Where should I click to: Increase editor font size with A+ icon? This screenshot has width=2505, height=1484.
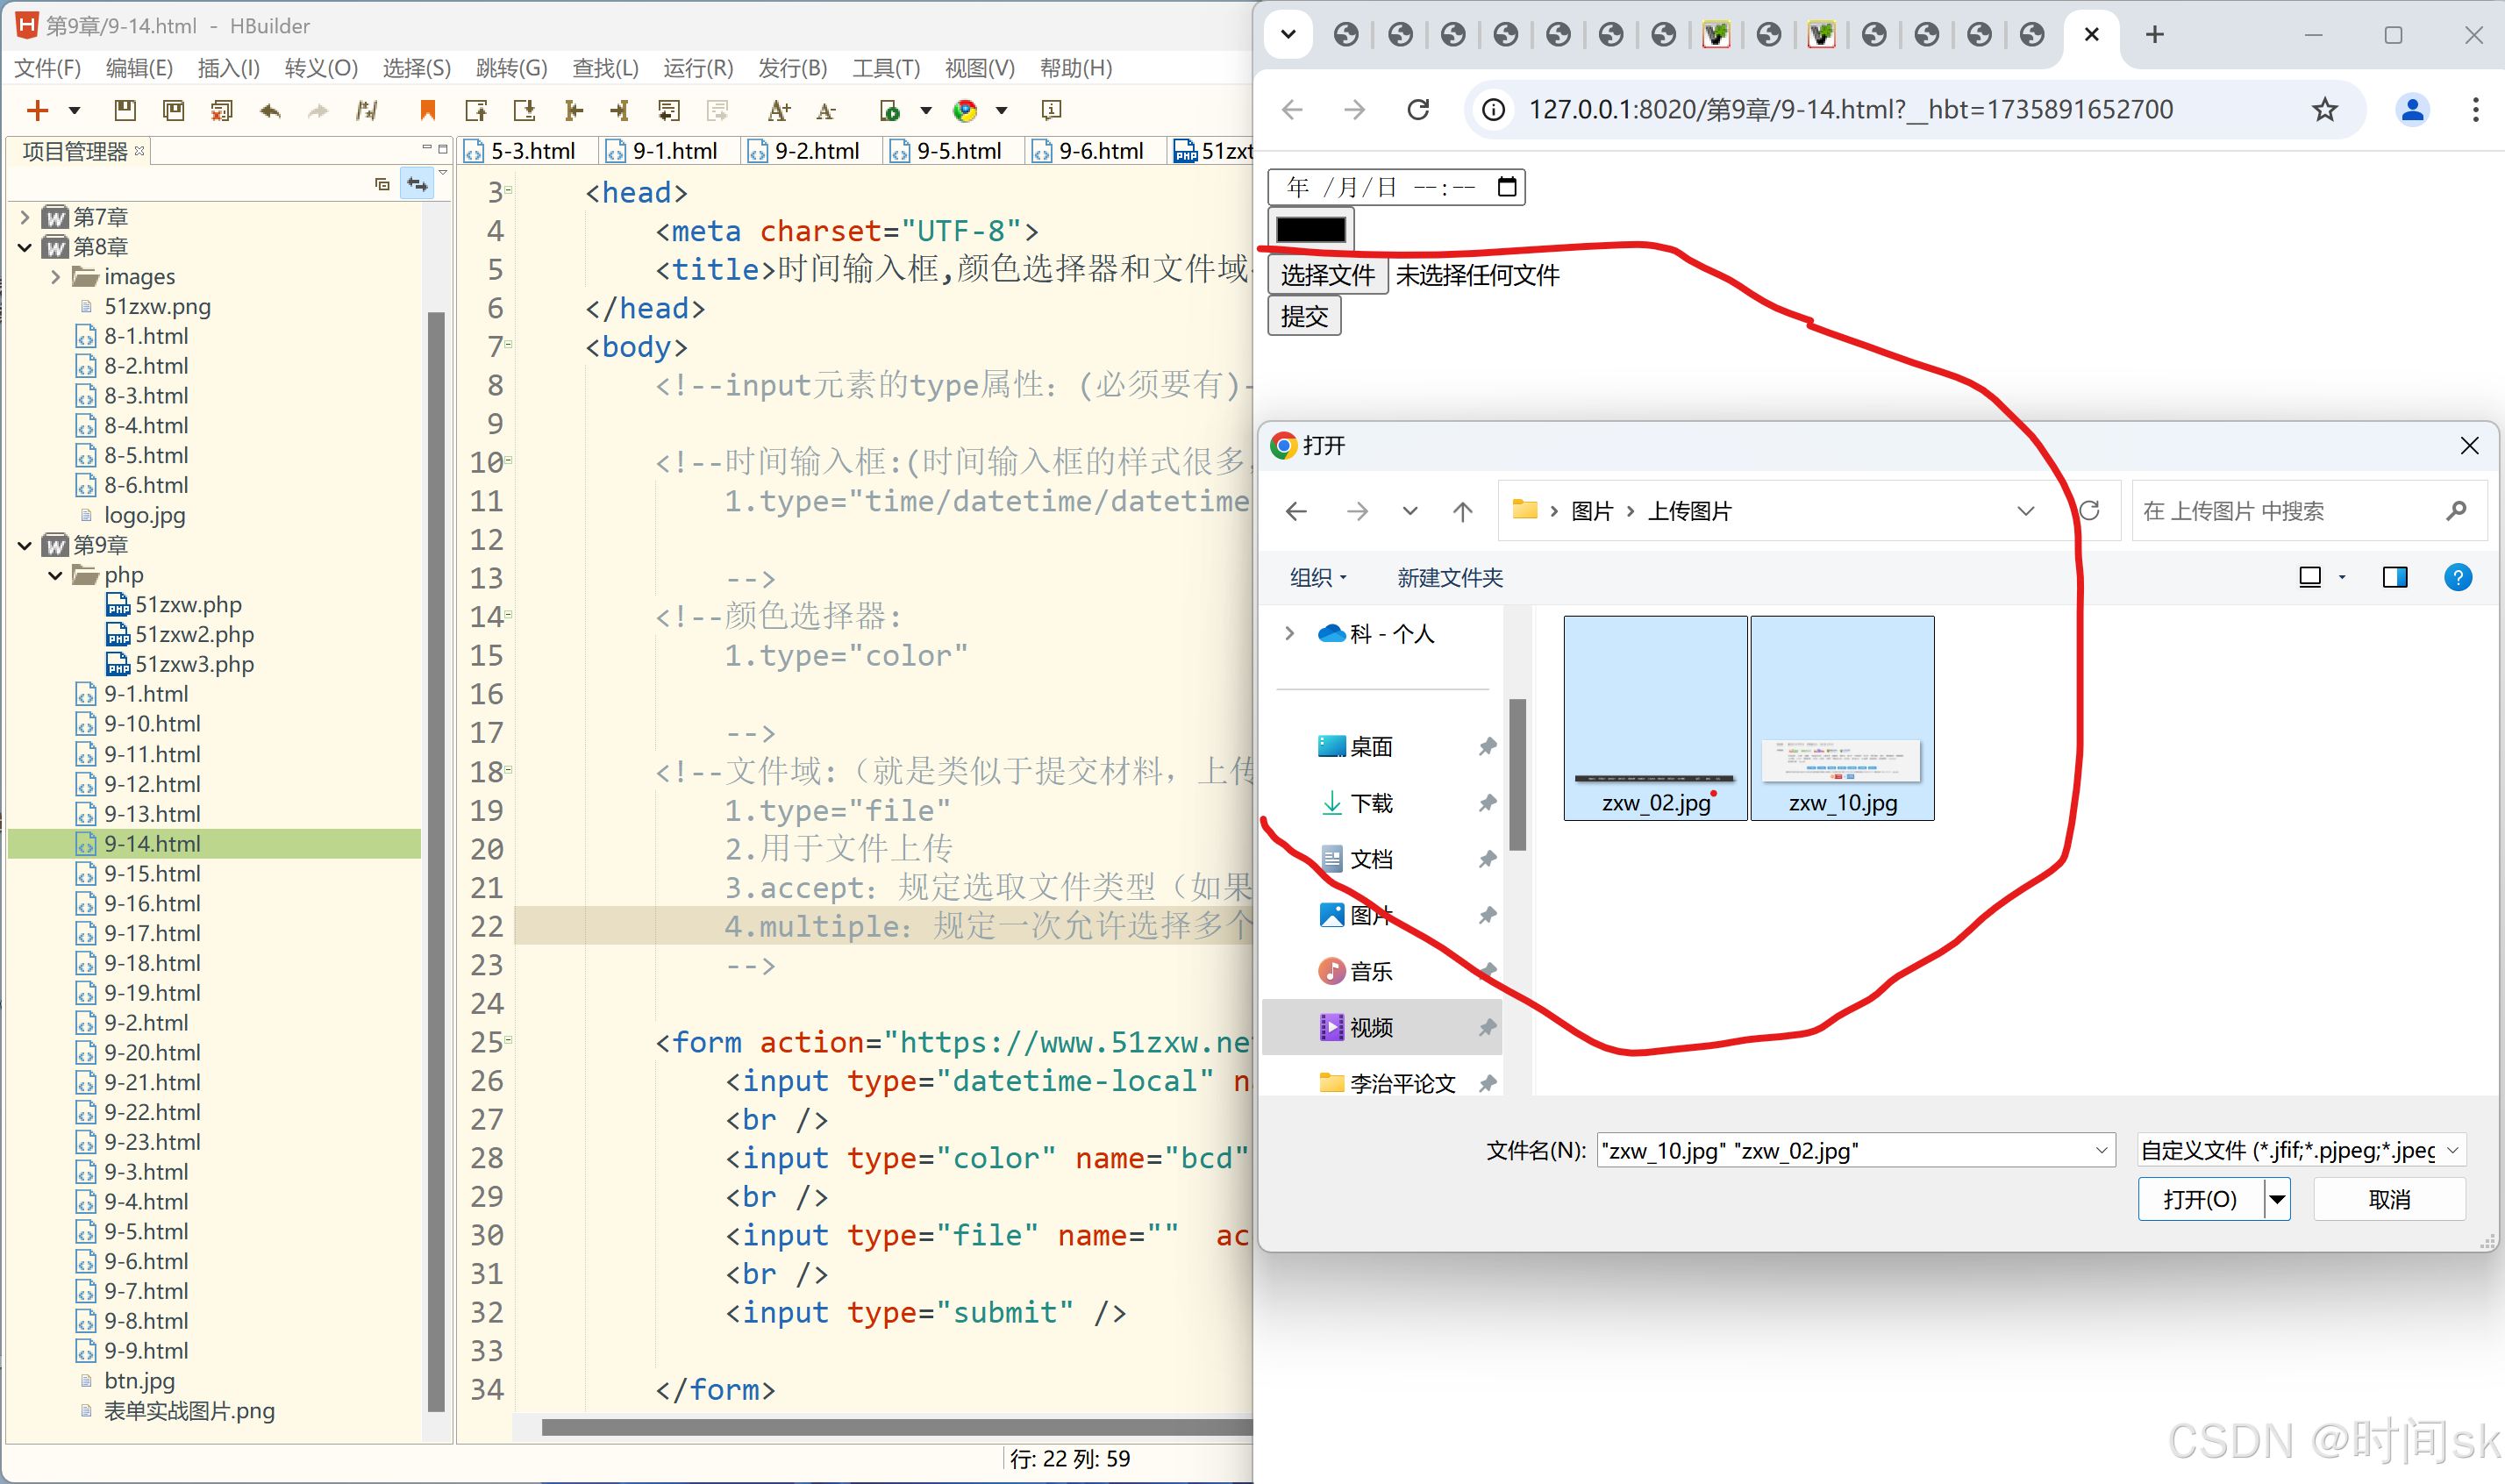(x=778, y=110)
